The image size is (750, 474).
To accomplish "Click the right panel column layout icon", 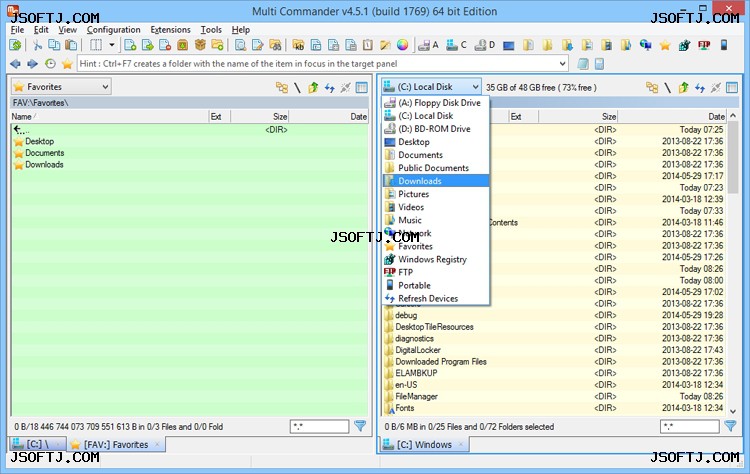I will (732, 88).
